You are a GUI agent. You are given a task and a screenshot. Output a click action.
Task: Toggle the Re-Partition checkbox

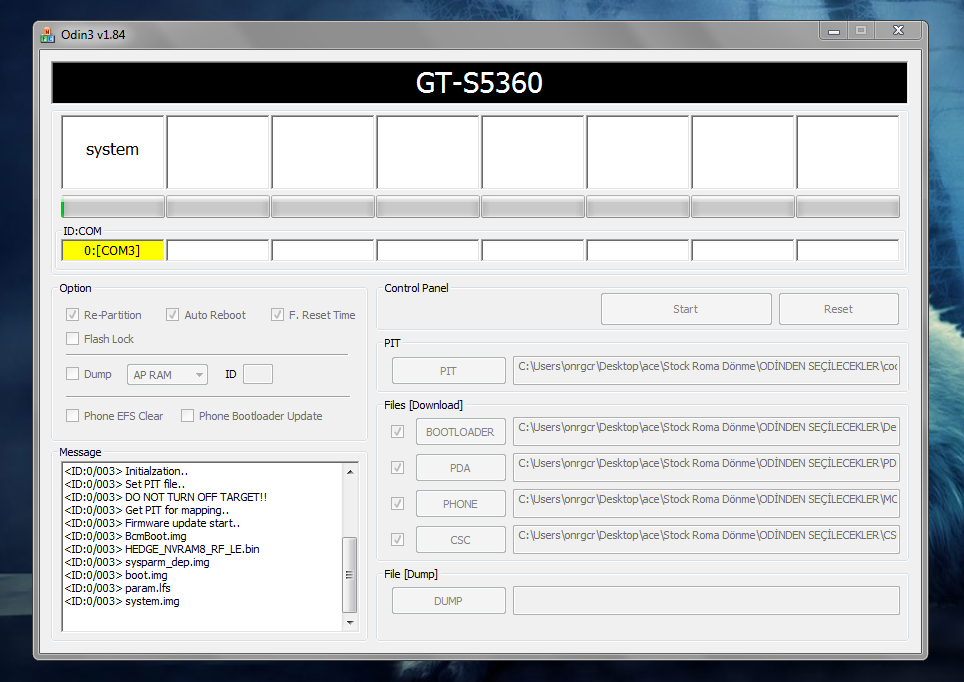[x=73, y=315]
